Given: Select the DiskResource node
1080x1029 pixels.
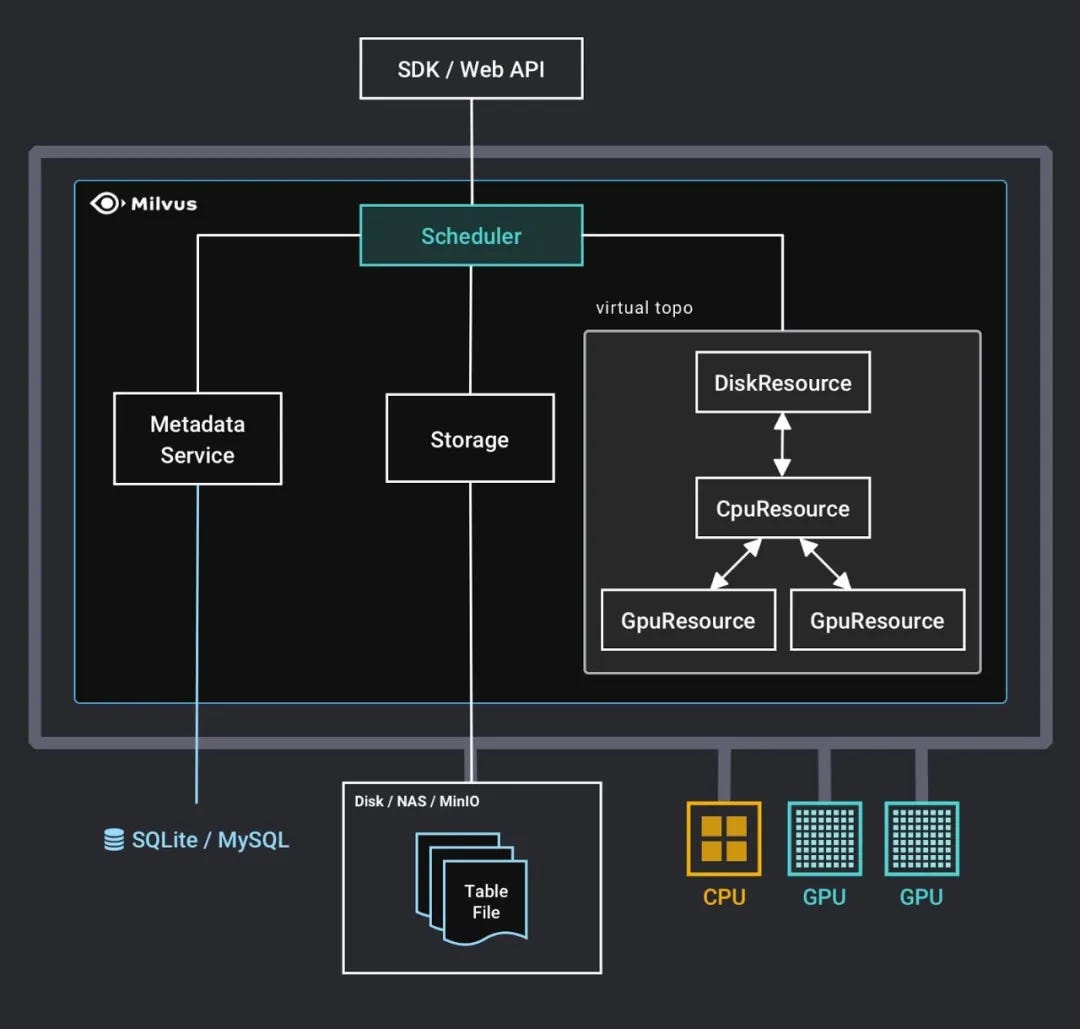Looking at the screenshot, I should pyautogui.click(x=782, y=382).
